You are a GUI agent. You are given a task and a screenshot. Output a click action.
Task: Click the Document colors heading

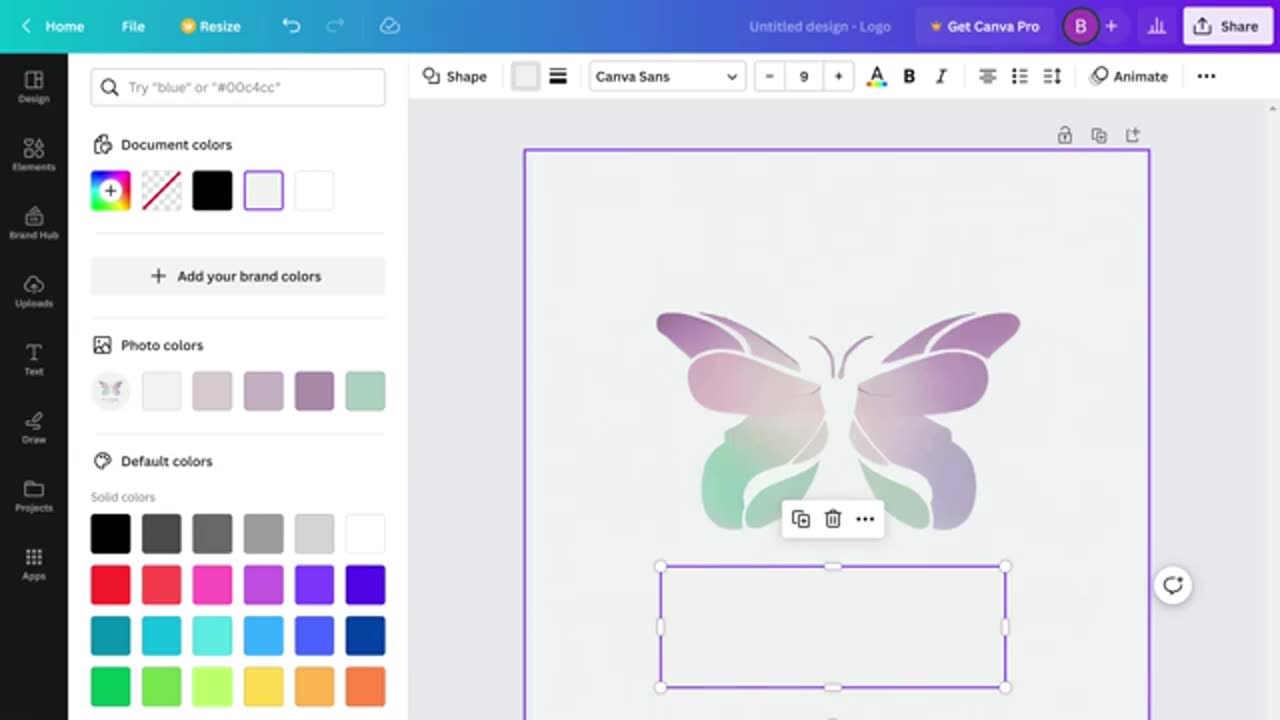pyautogui.click(x=176, y=145)
